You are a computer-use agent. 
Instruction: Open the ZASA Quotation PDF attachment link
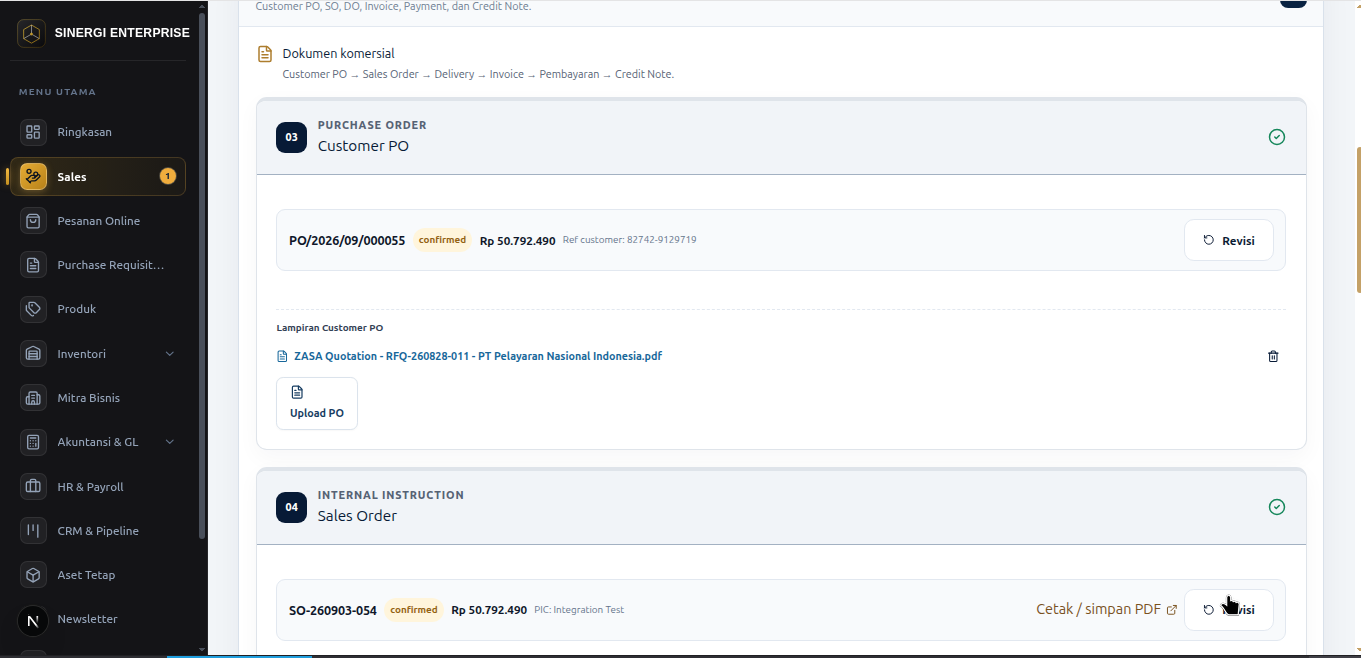click(x=478, y=356)
